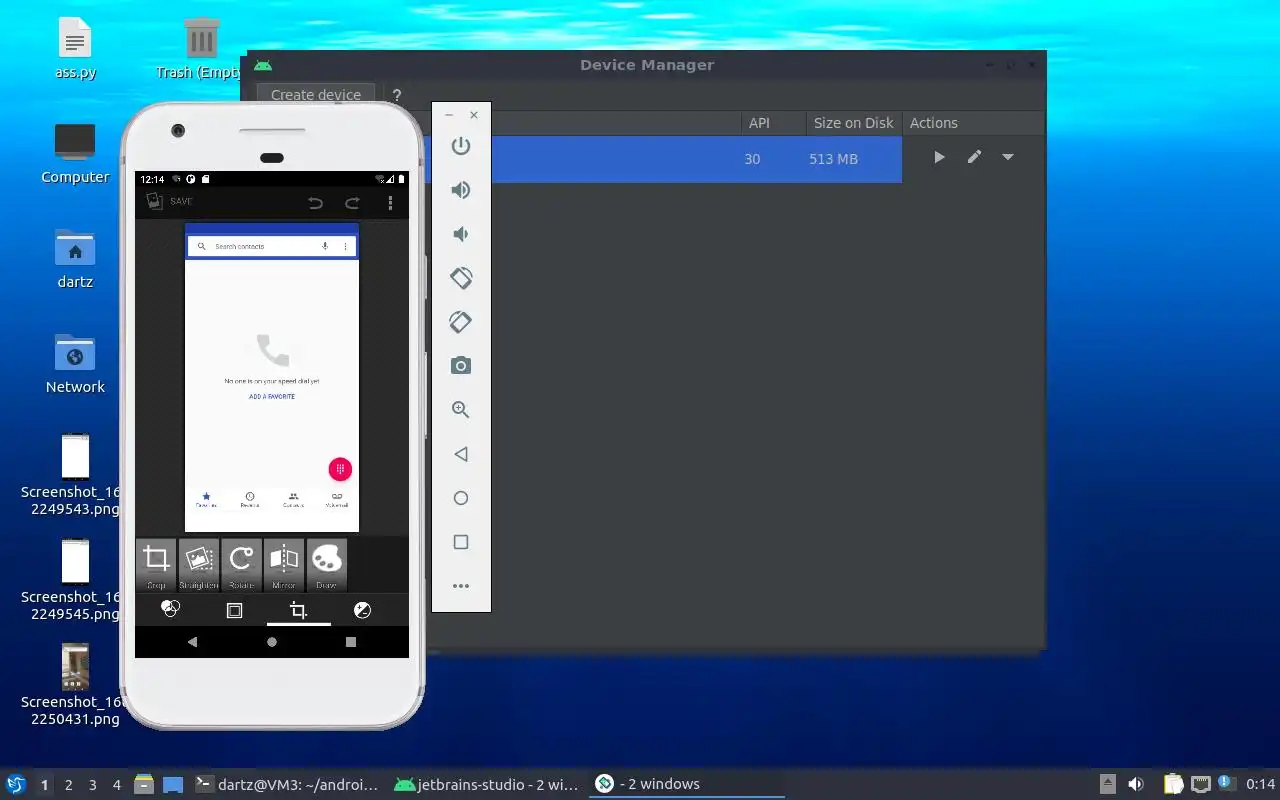Open the editor overflow menu (three dots)
The height and width of the screenshot is (800, 1280).
(x=390, y=203)
